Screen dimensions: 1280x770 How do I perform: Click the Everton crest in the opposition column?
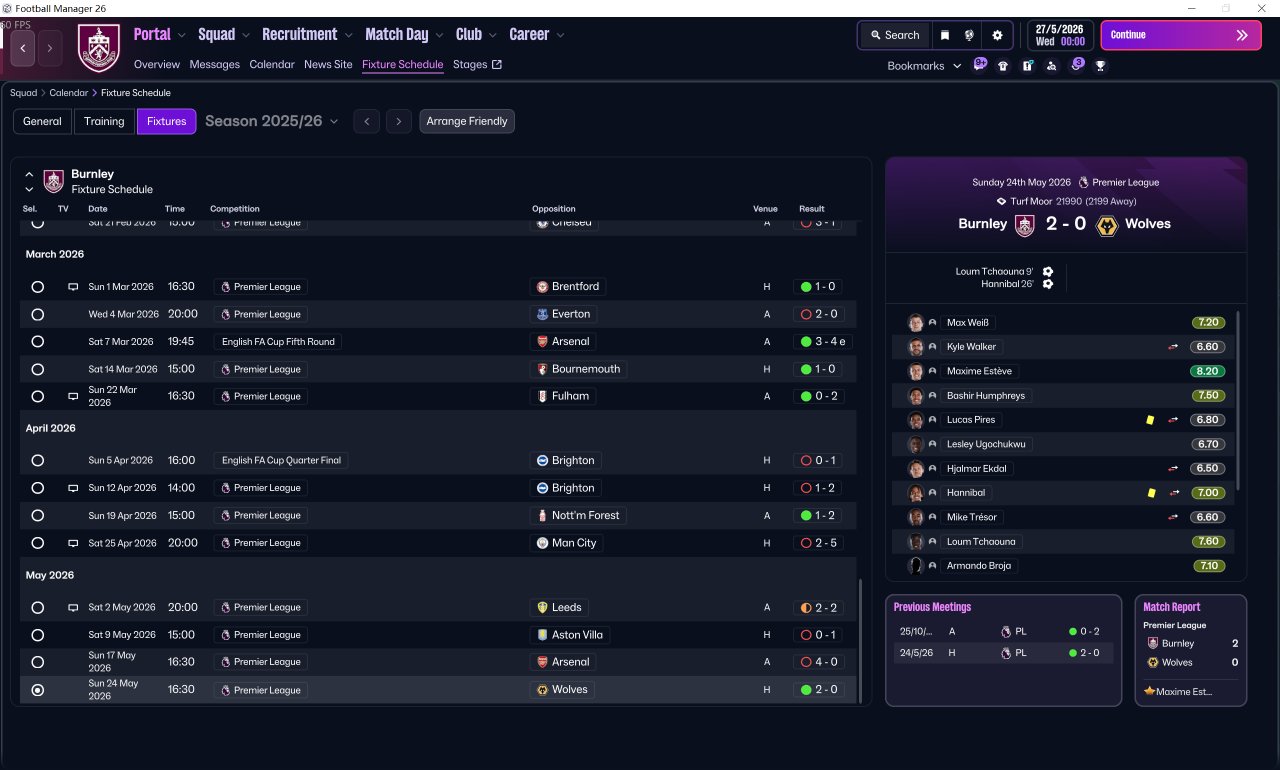[542, 314]
